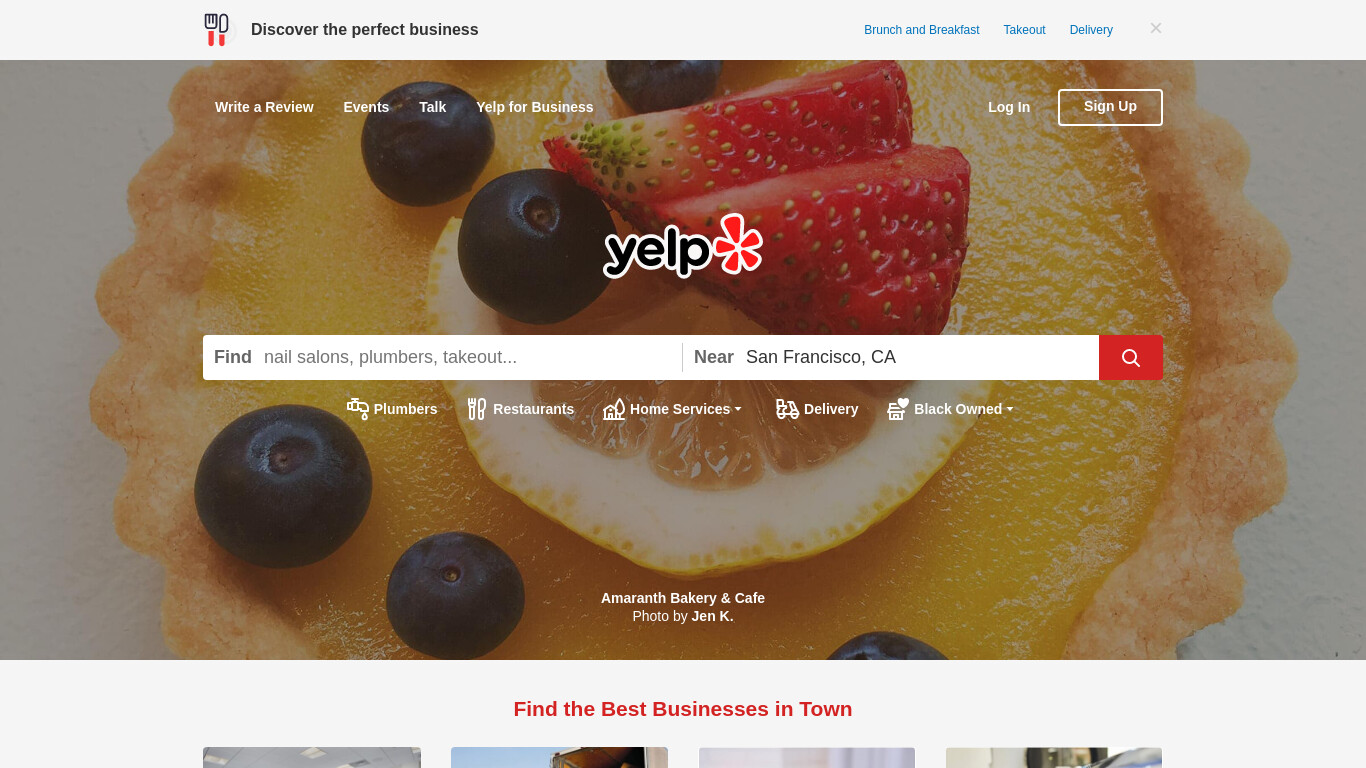Open the Events menu item
Viewport: 1366px width, 768px height.
point(366,107)
